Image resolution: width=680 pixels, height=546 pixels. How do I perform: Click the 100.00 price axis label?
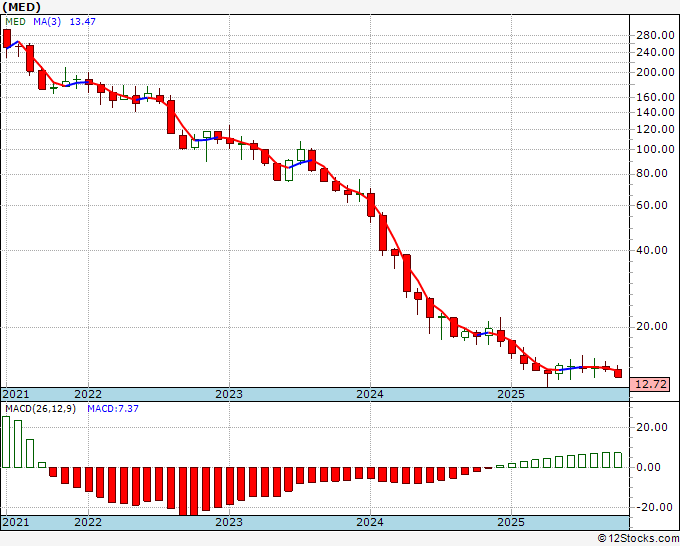point(655,149)
